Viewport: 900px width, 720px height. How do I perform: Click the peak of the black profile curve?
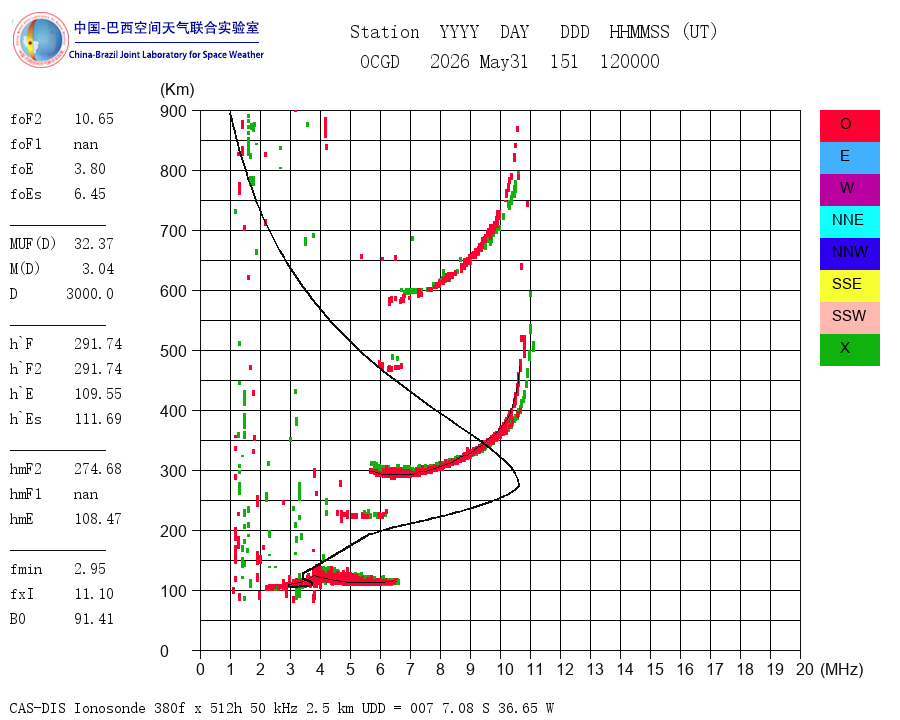(519, 485)
